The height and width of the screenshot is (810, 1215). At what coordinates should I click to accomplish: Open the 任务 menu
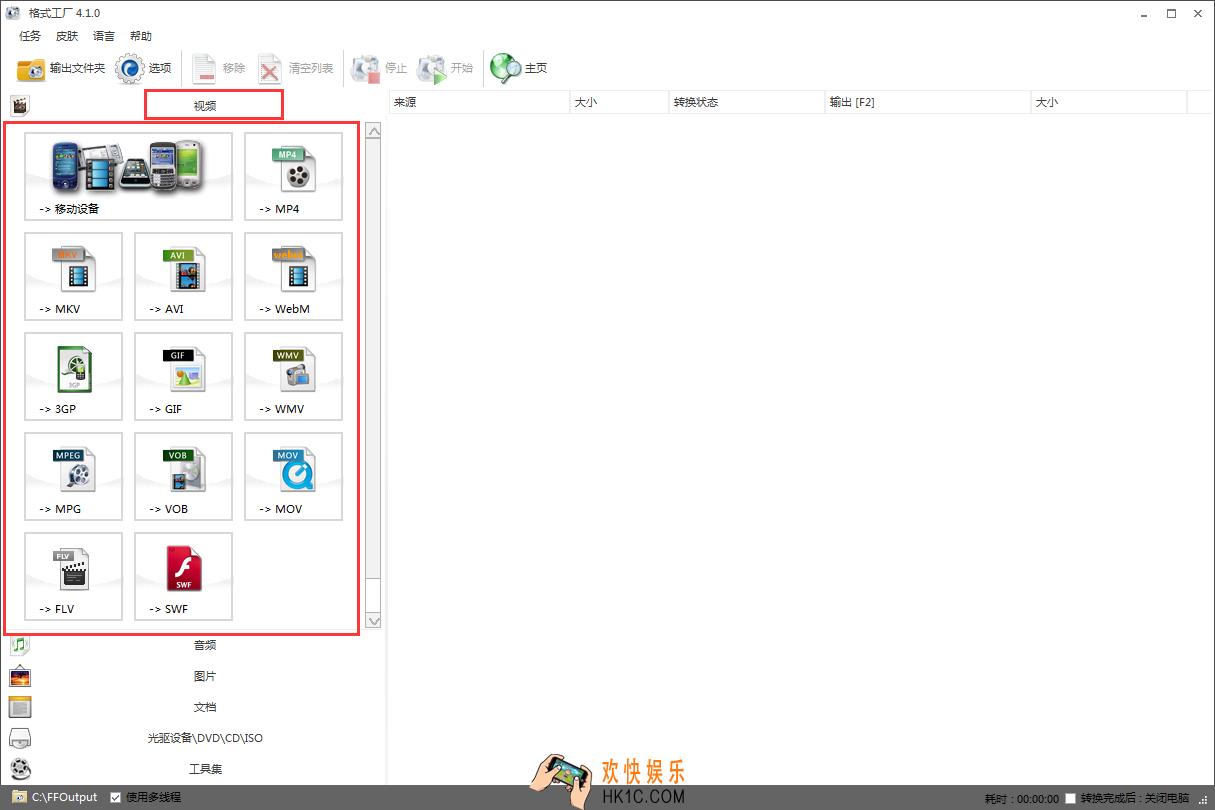pyautogui.click(x=30, y=36)
